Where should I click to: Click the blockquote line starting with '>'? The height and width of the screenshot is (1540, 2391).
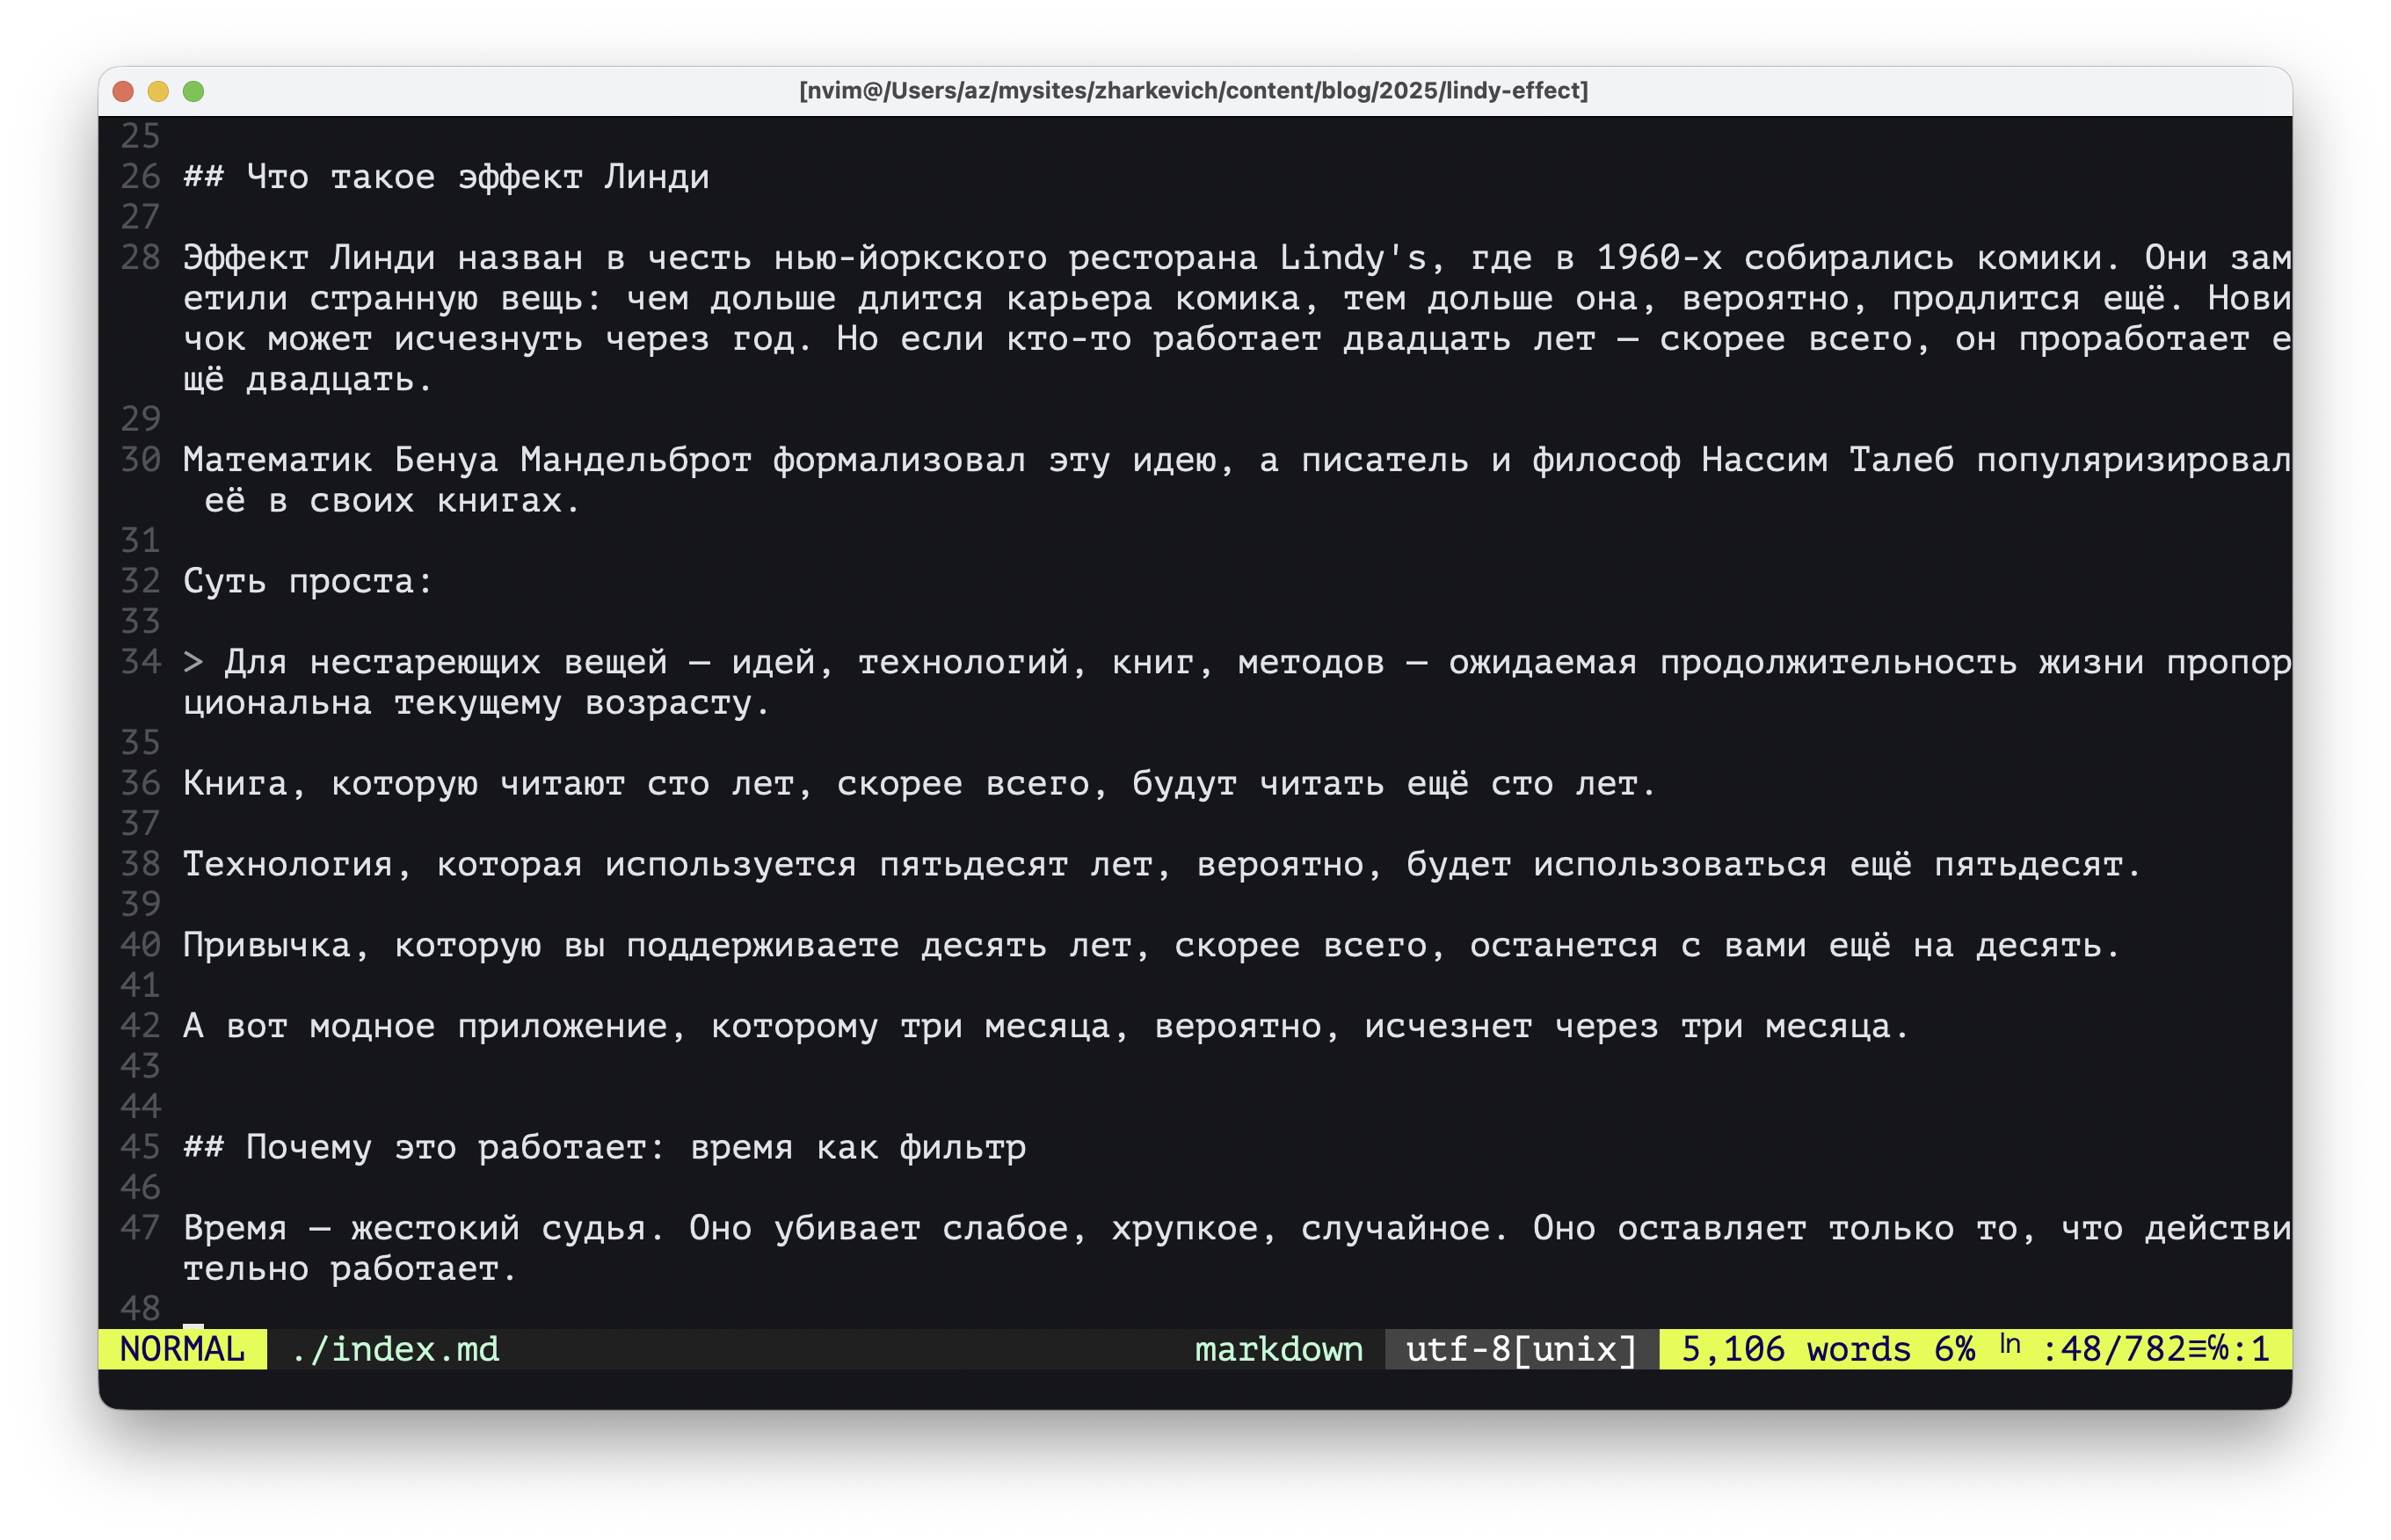(700, 662)
